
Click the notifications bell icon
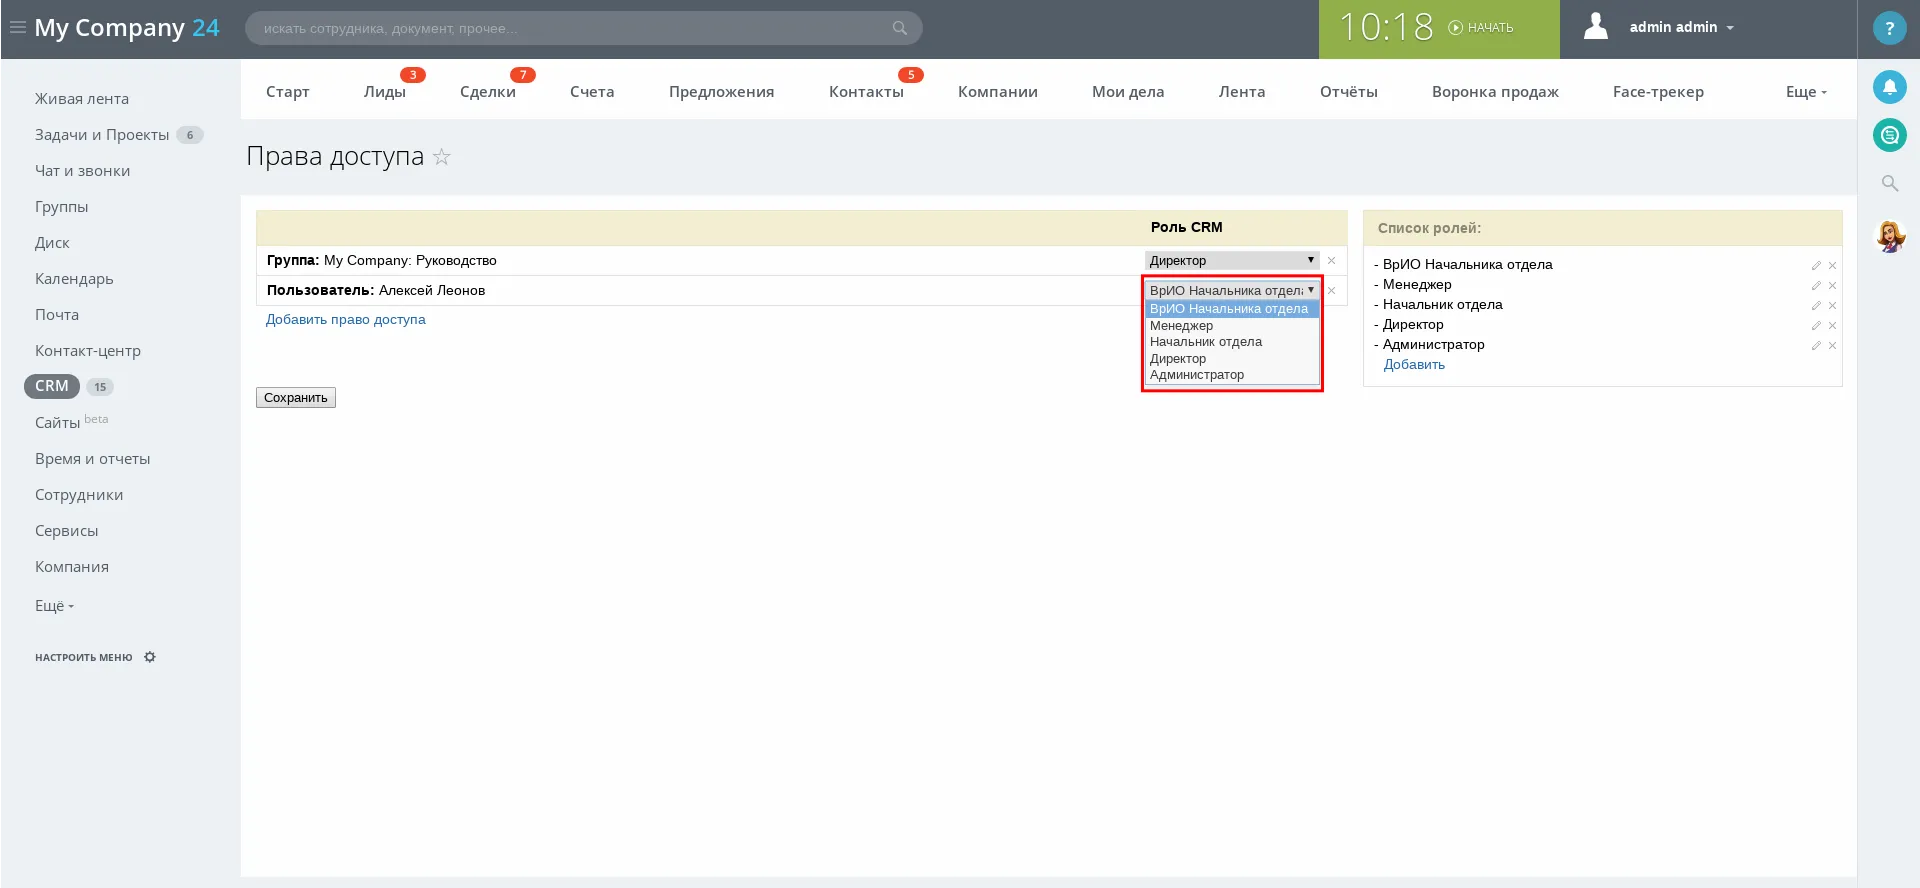click(1889, 87)
